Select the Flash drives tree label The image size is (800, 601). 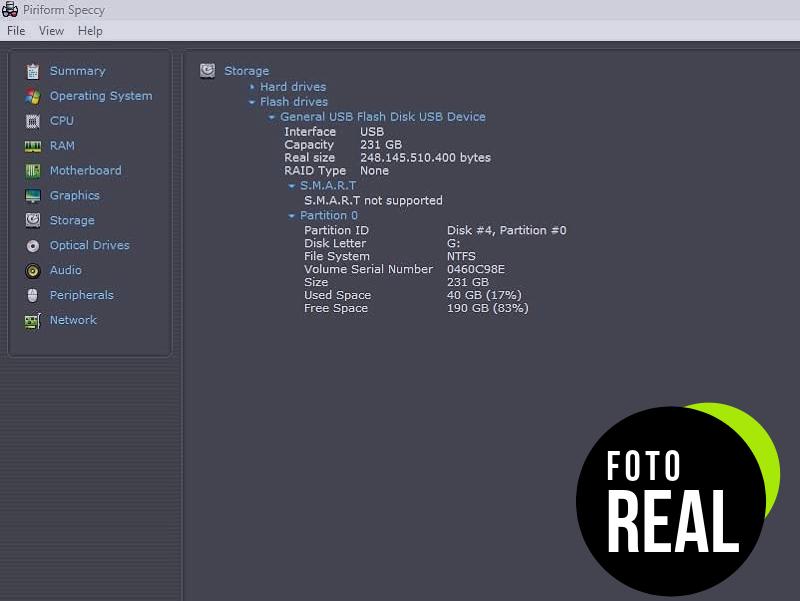[294, 102]
